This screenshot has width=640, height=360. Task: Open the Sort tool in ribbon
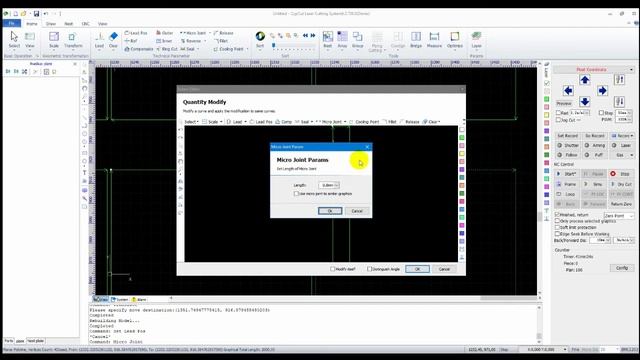260,40
